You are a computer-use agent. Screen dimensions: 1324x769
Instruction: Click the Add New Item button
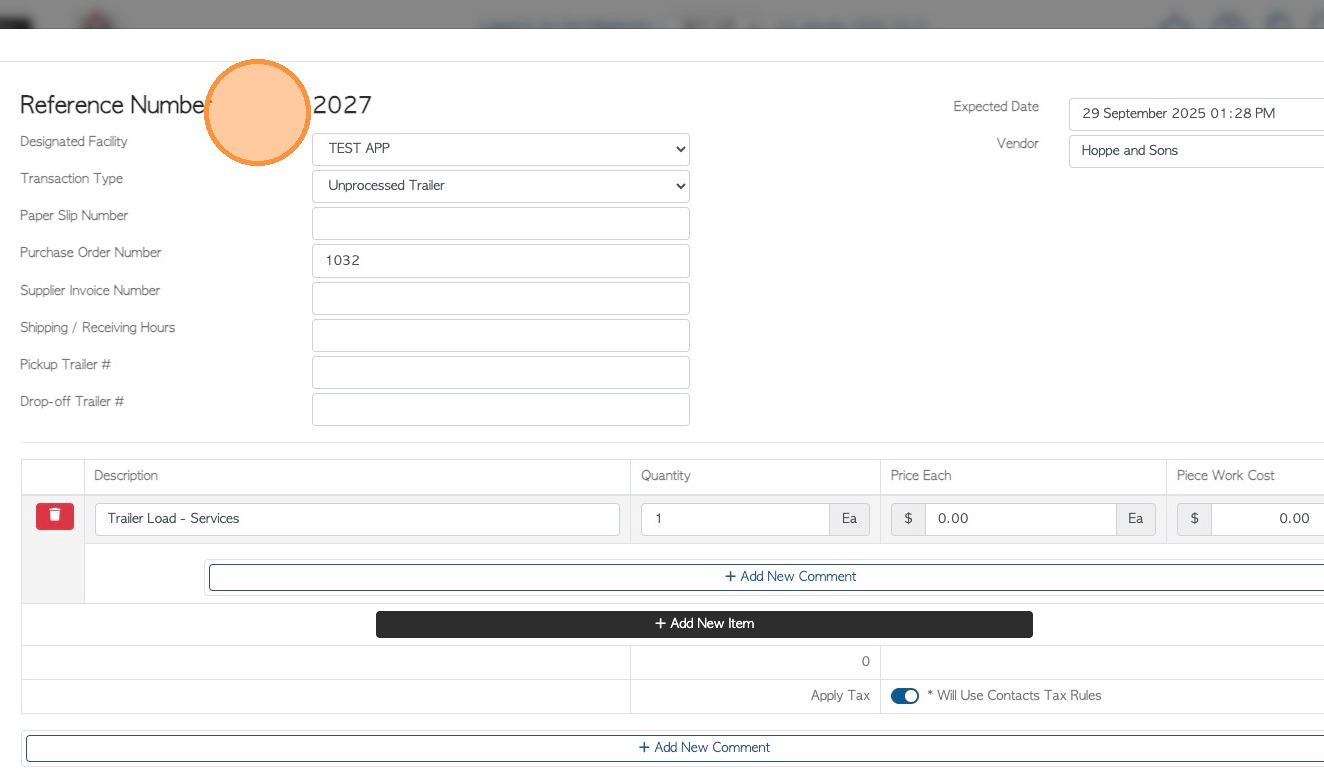[x=704, y=624]
